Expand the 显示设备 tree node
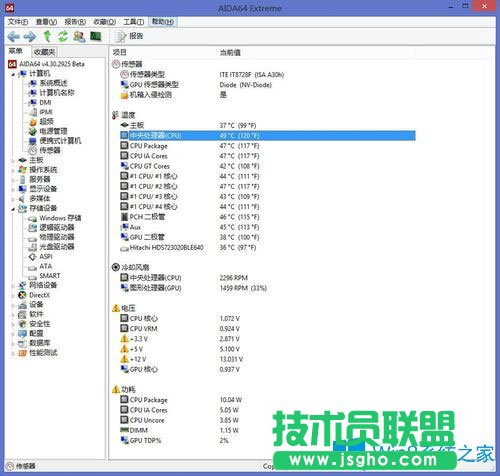 point(13,189)
